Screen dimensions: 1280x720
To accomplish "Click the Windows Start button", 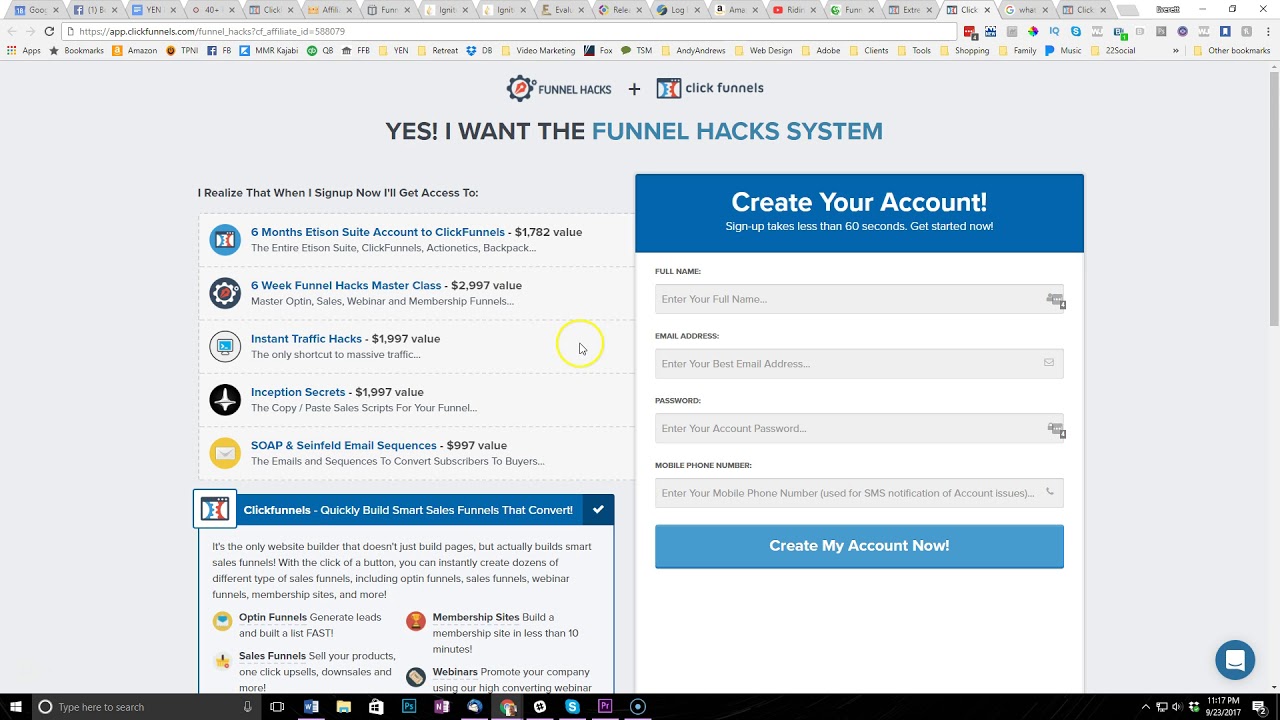I will 16,707.
